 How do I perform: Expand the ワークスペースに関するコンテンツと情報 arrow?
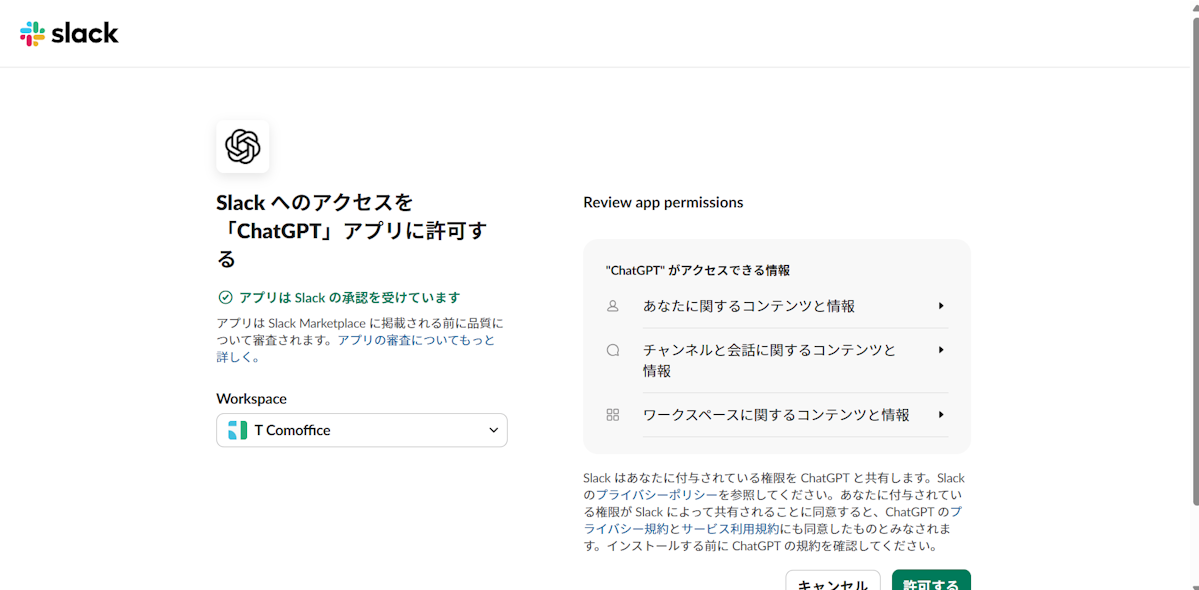[x=941, y=415]
